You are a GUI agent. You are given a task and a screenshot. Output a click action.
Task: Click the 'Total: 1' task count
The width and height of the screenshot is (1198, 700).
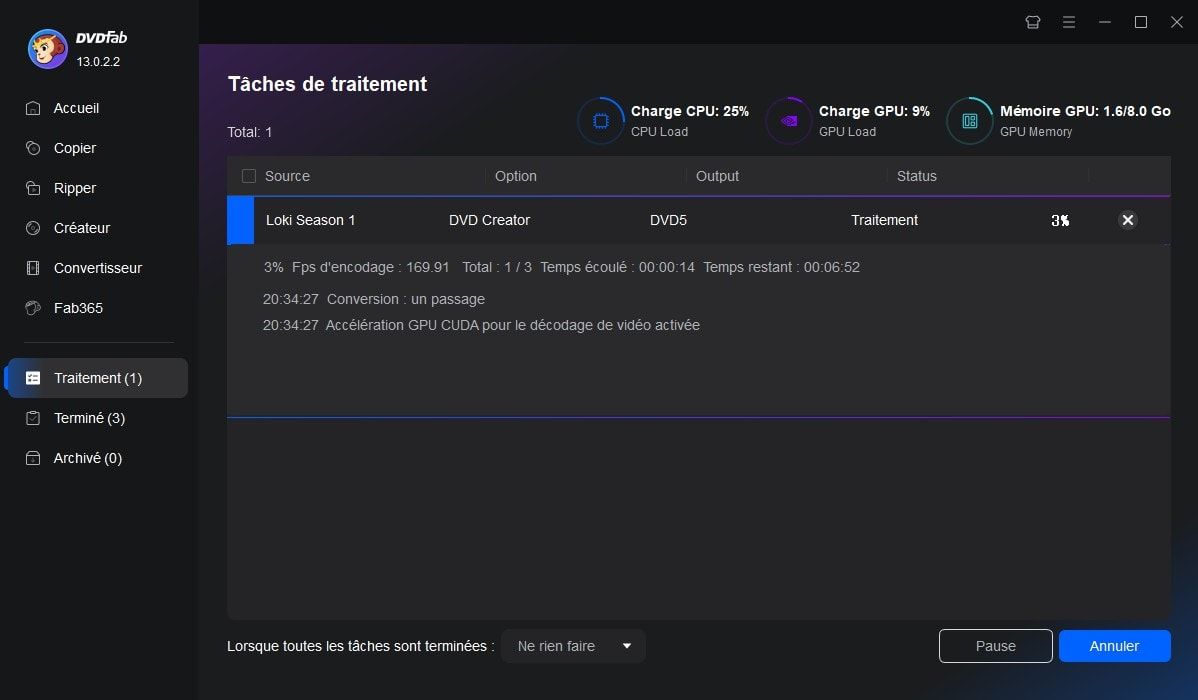pos(250,132)
